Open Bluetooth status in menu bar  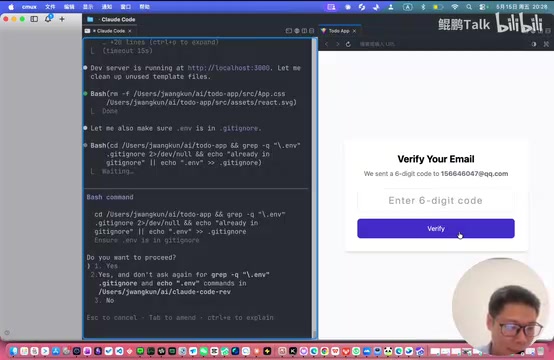[423, 7]
